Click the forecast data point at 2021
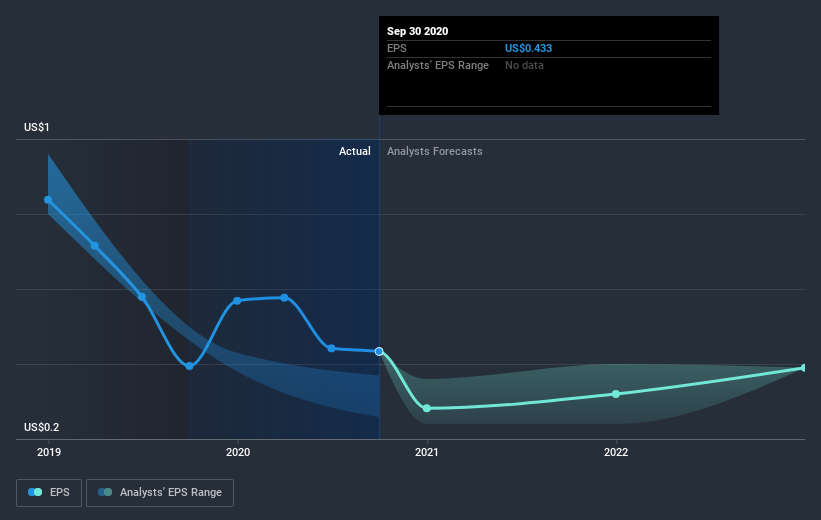 point(427,408)
